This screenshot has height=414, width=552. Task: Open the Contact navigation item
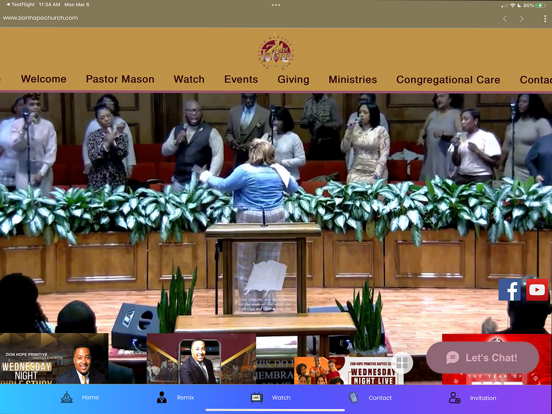tap(535, 80)
